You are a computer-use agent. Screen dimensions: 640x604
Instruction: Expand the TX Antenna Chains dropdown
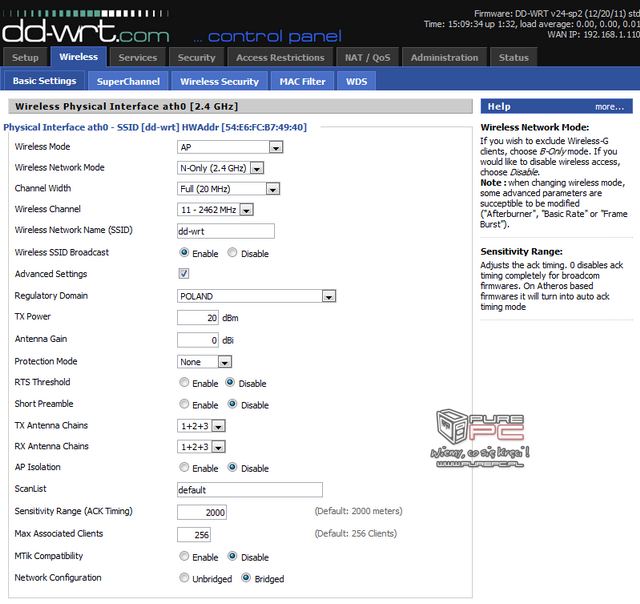[201, 426]
